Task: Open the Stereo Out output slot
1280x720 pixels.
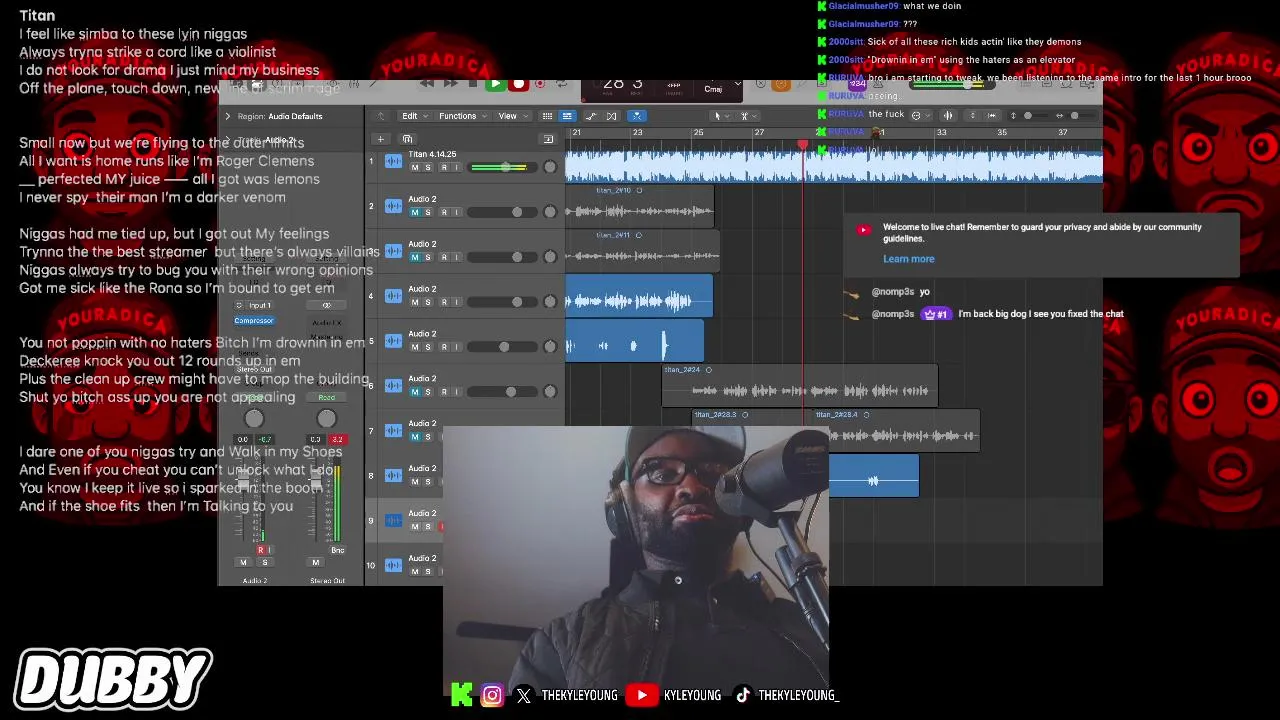Action: pos(254,369)
